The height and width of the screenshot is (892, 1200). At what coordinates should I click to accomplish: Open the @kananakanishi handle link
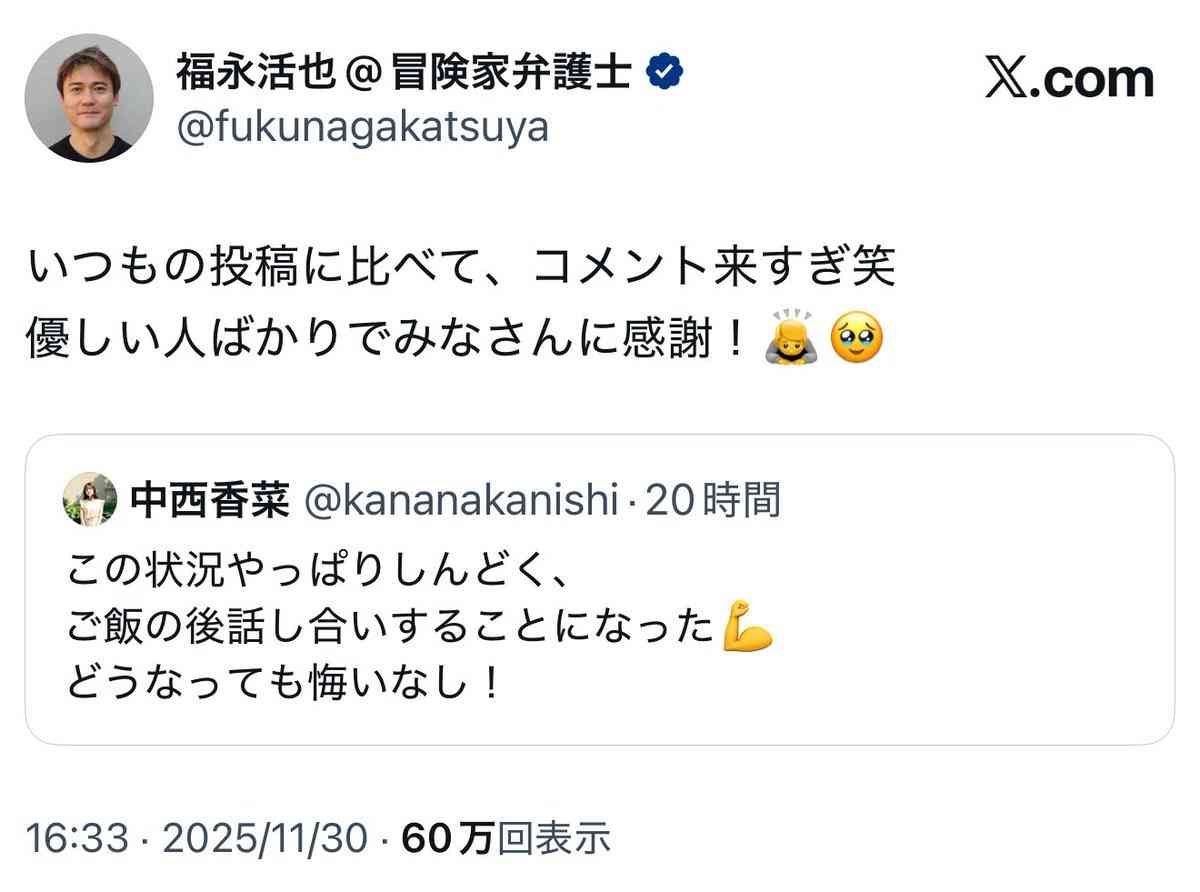click(x=461, y=500)
